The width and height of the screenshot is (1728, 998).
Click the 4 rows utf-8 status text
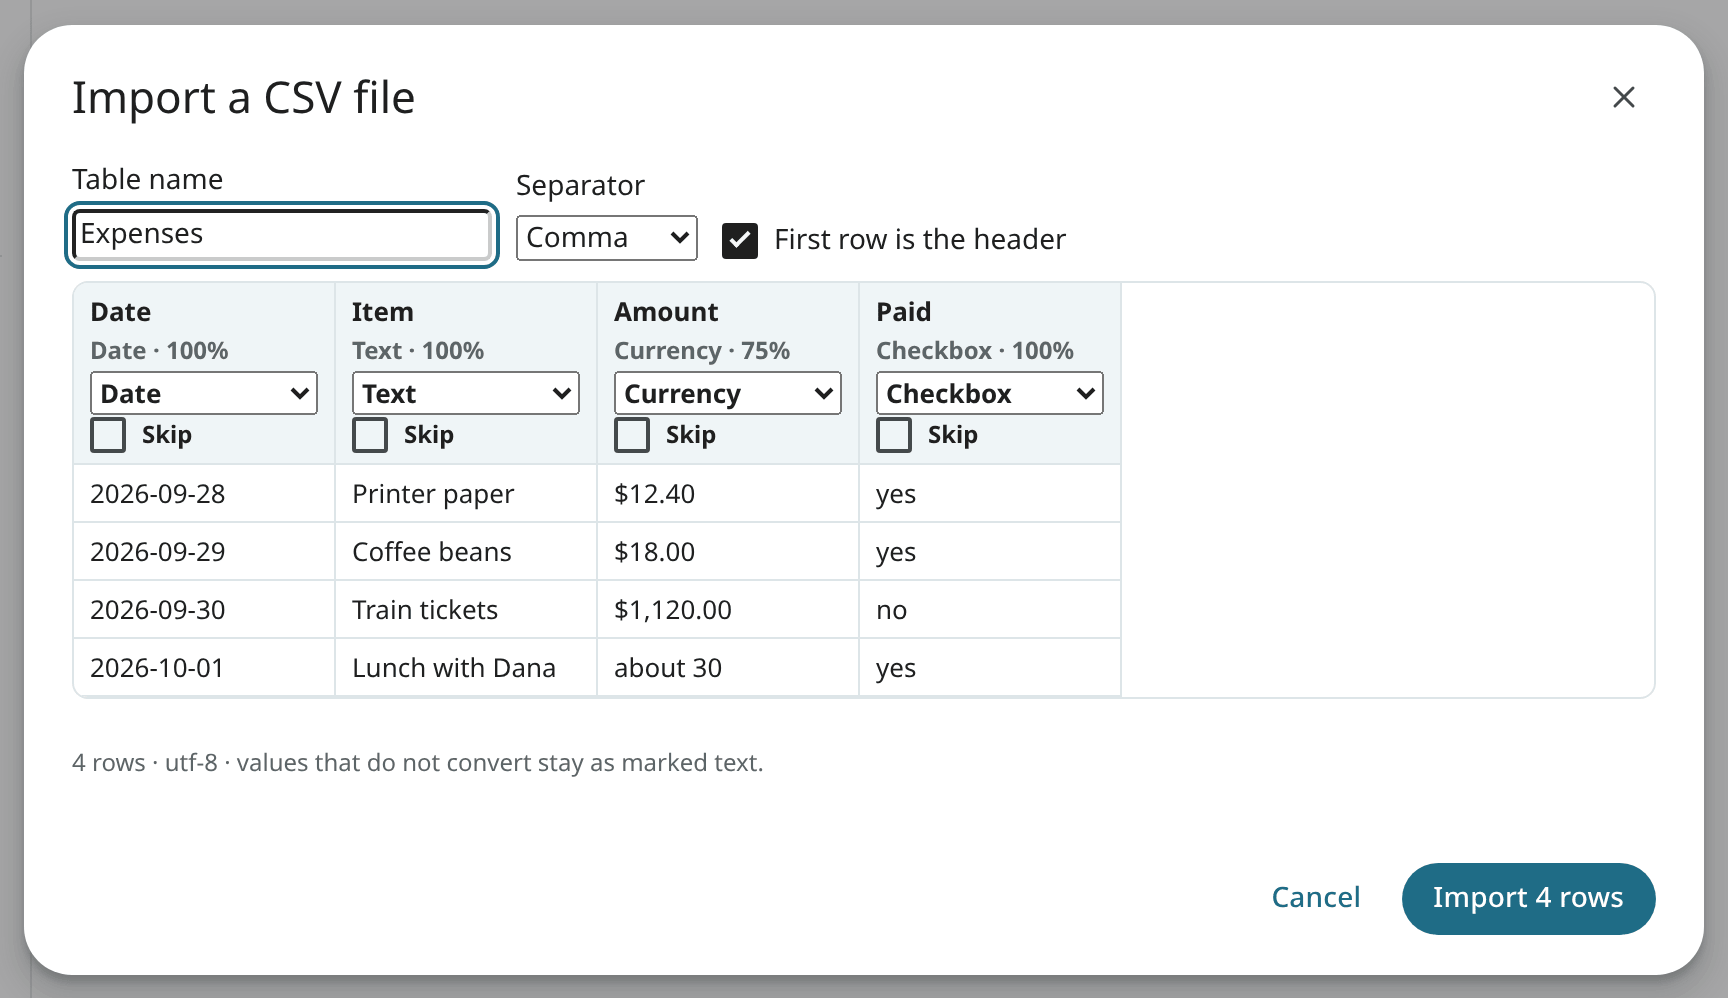[418, 763]
